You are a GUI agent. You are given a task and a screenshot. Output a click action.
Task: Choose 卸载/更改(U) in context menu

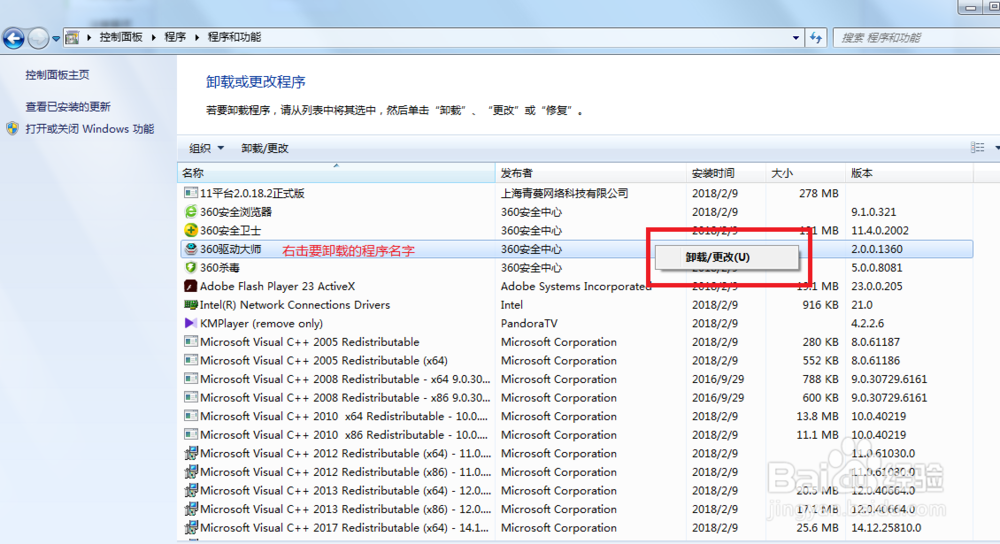click(726, 258)
